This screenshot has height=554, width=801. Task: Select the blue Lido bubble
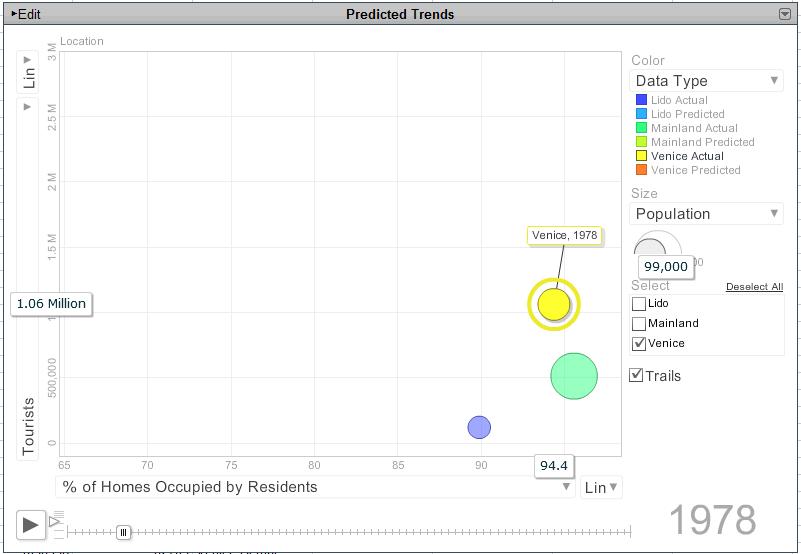coord(479,427)
